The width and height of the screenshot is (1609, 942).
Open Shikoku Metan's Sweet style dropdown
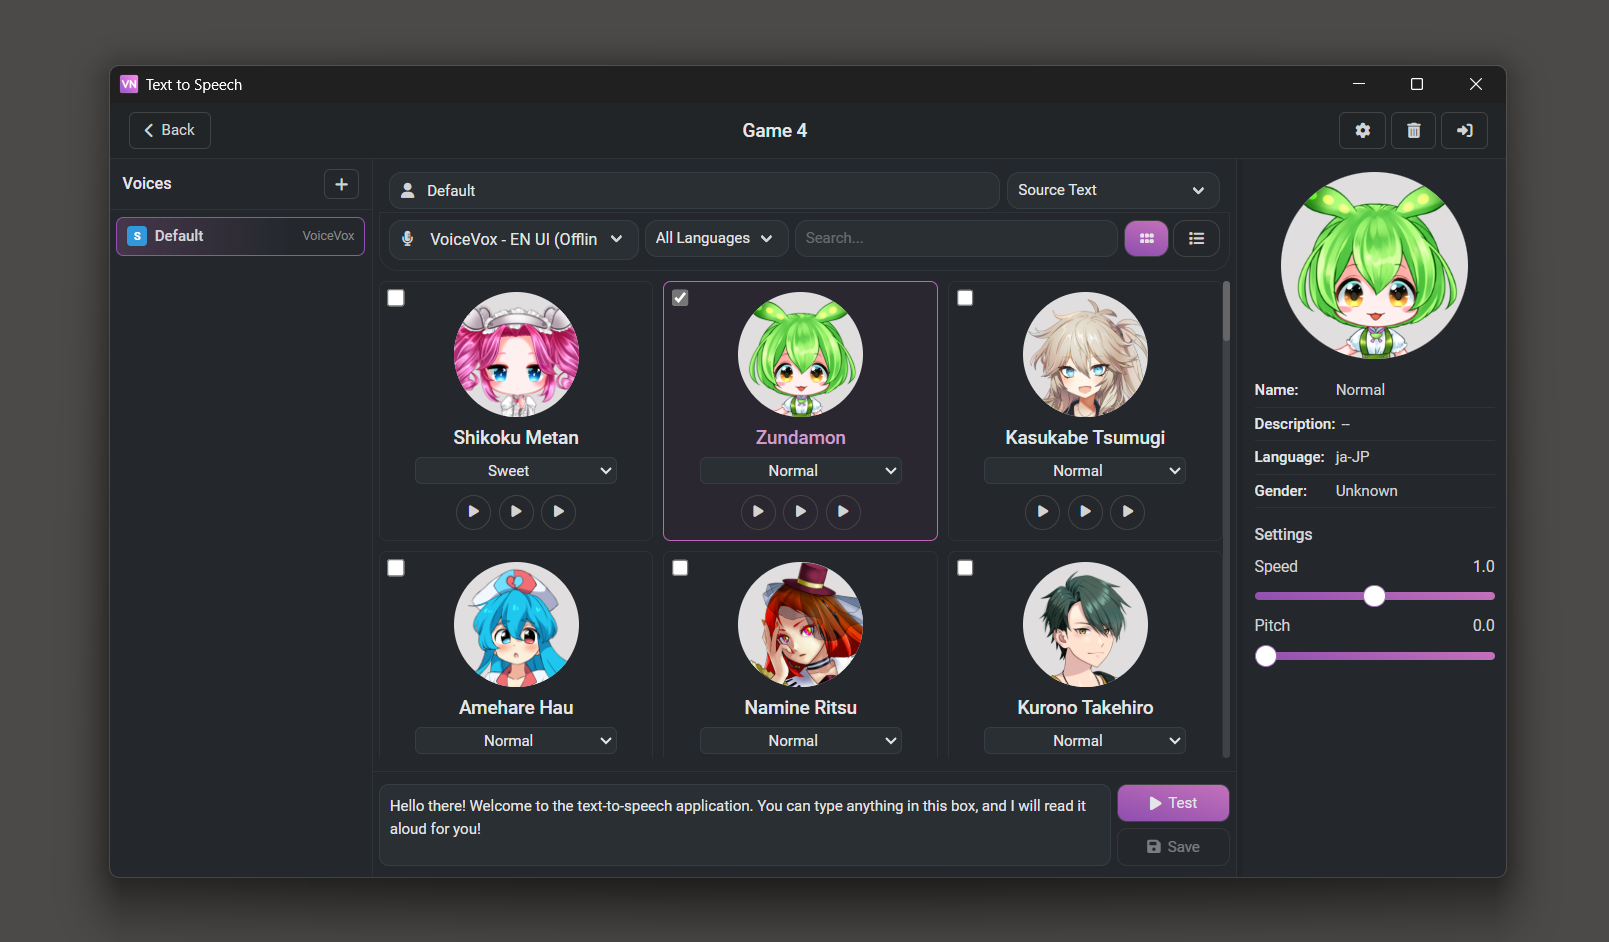click(515, 471)
